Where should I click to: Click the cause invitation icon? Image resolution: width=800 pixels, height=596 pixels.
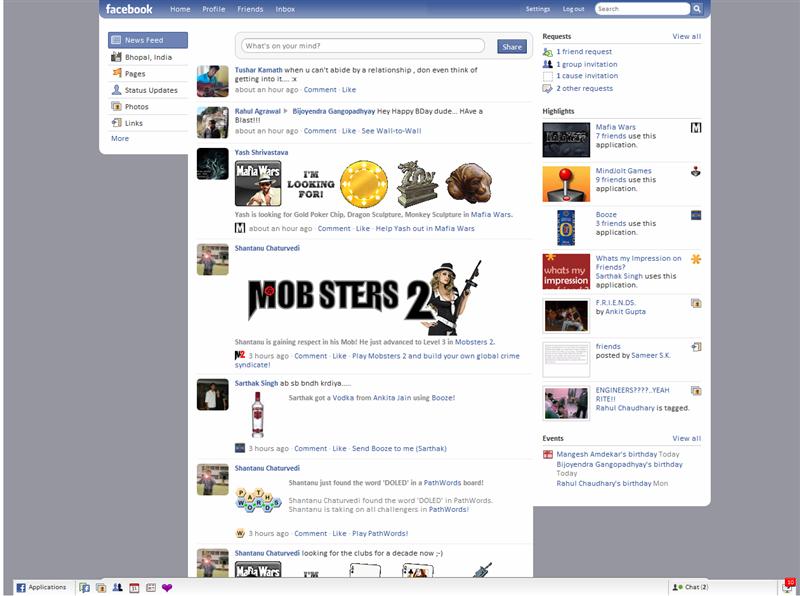click(x=547, y=76)
